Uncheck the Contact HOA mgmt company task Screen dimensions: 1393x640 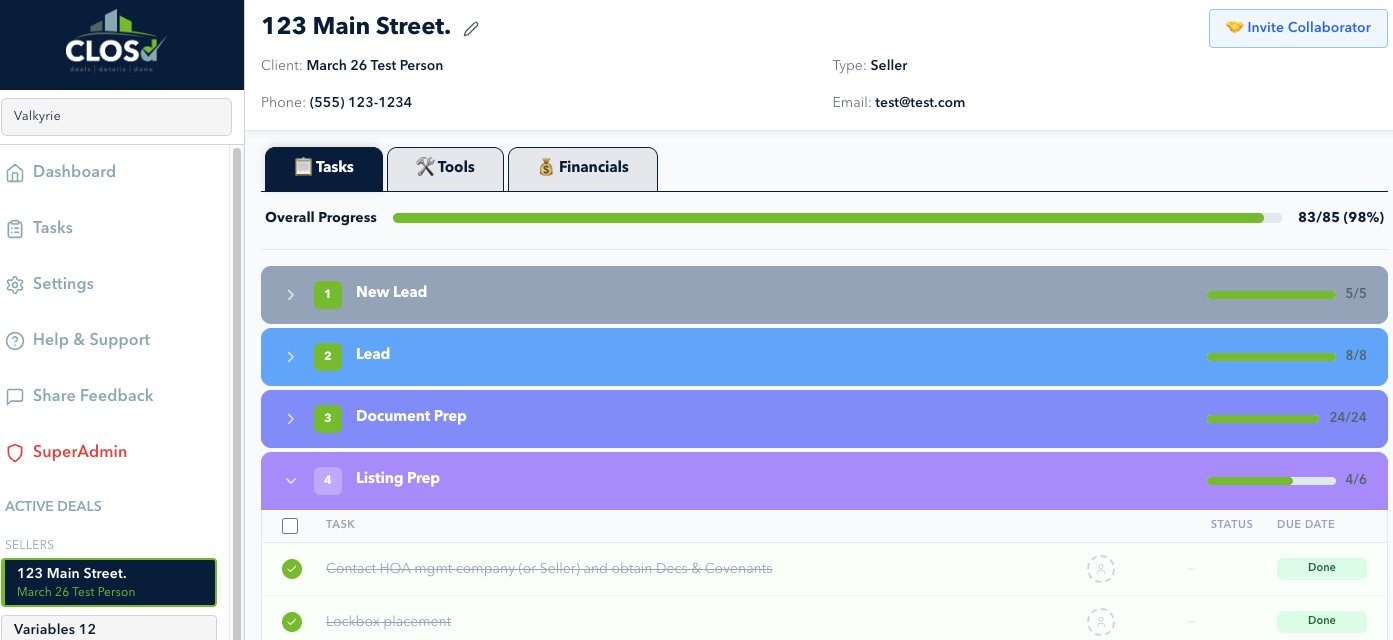point(291,568)
